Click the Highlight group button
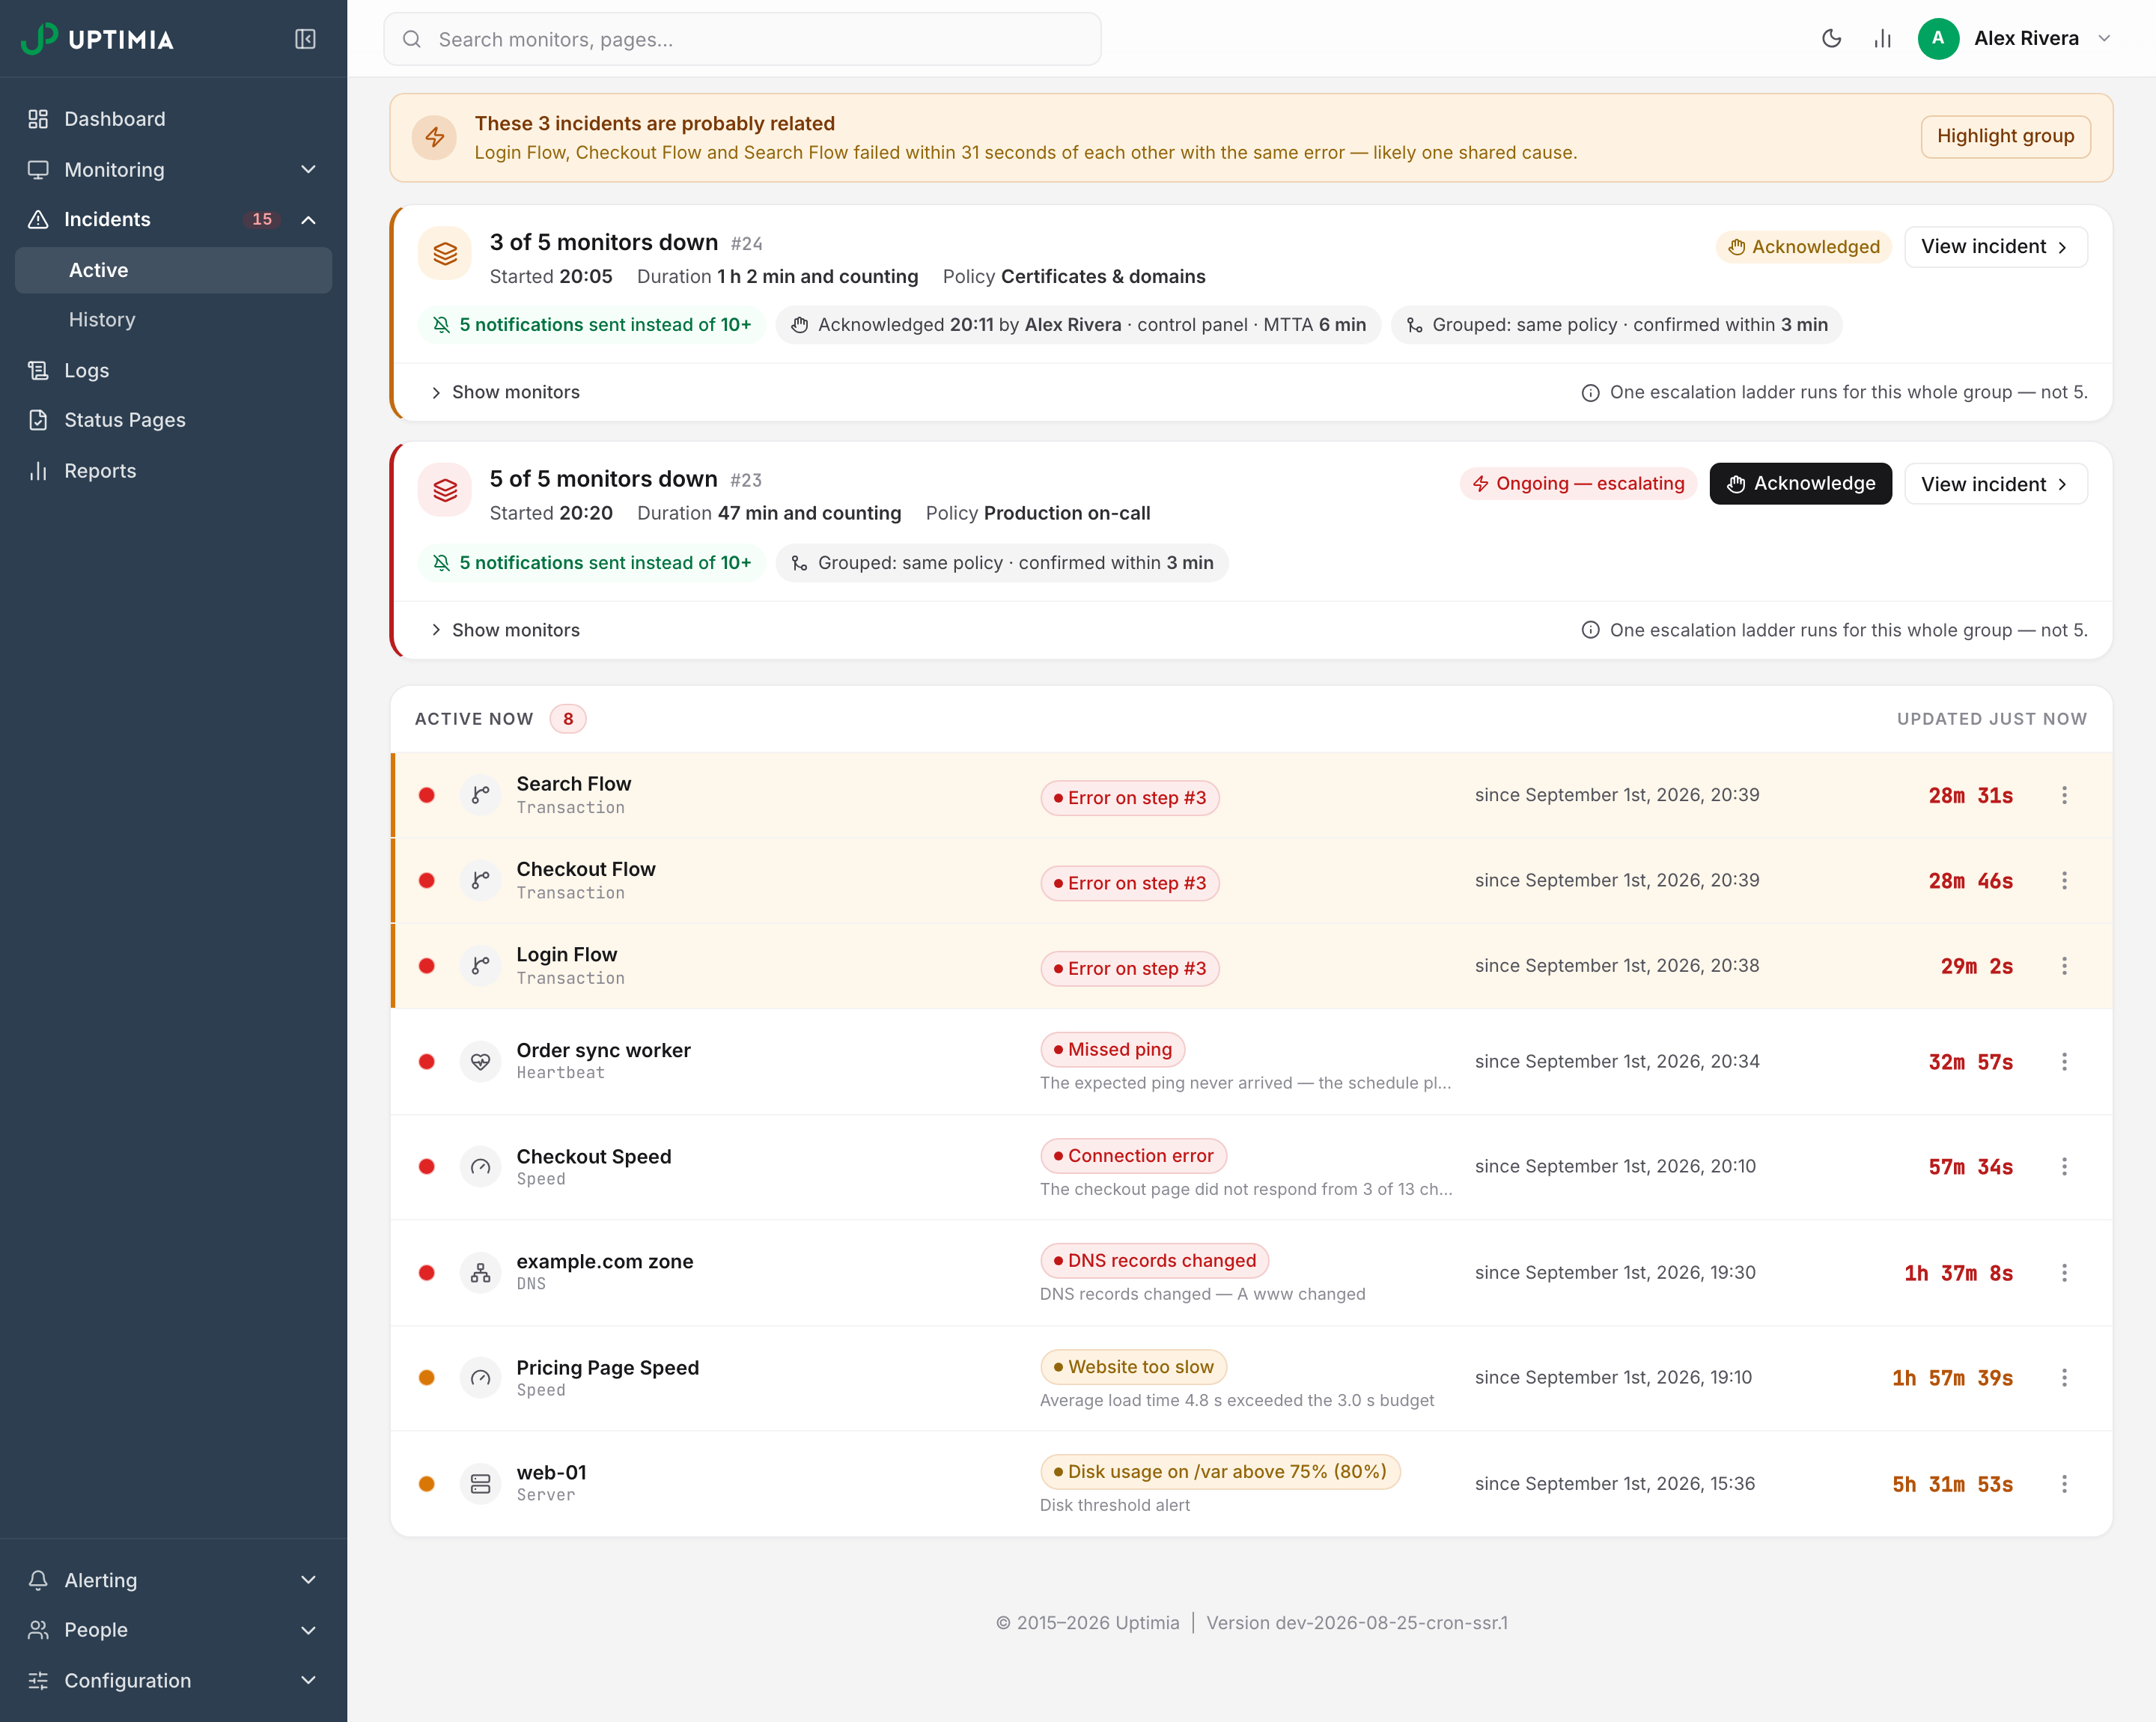This screenshot has width=2156, height=1722. [2005, 137]
